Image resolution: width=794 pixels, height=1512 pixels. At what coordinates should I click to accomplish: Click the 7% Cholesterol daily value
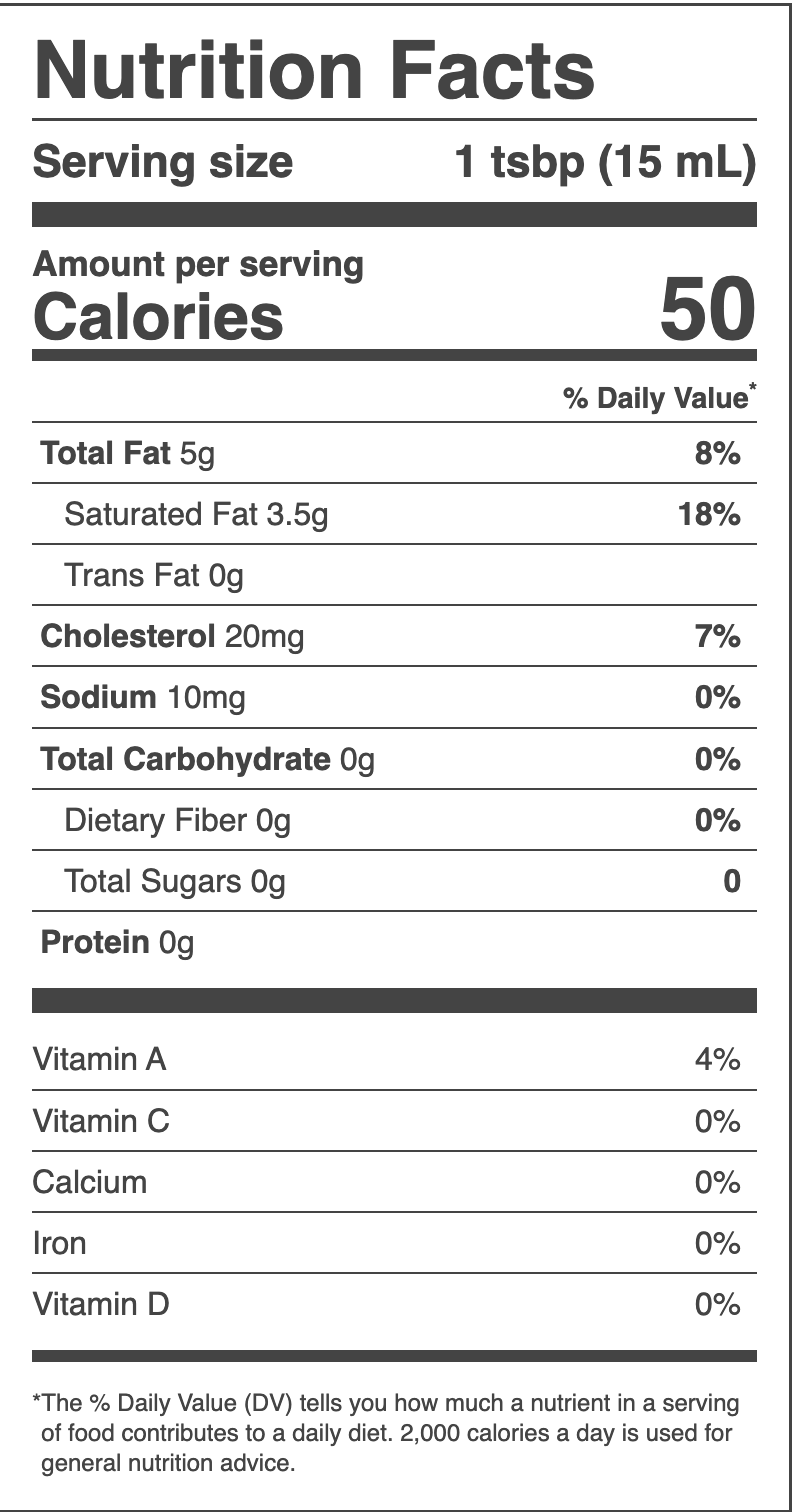coord(717,637)
